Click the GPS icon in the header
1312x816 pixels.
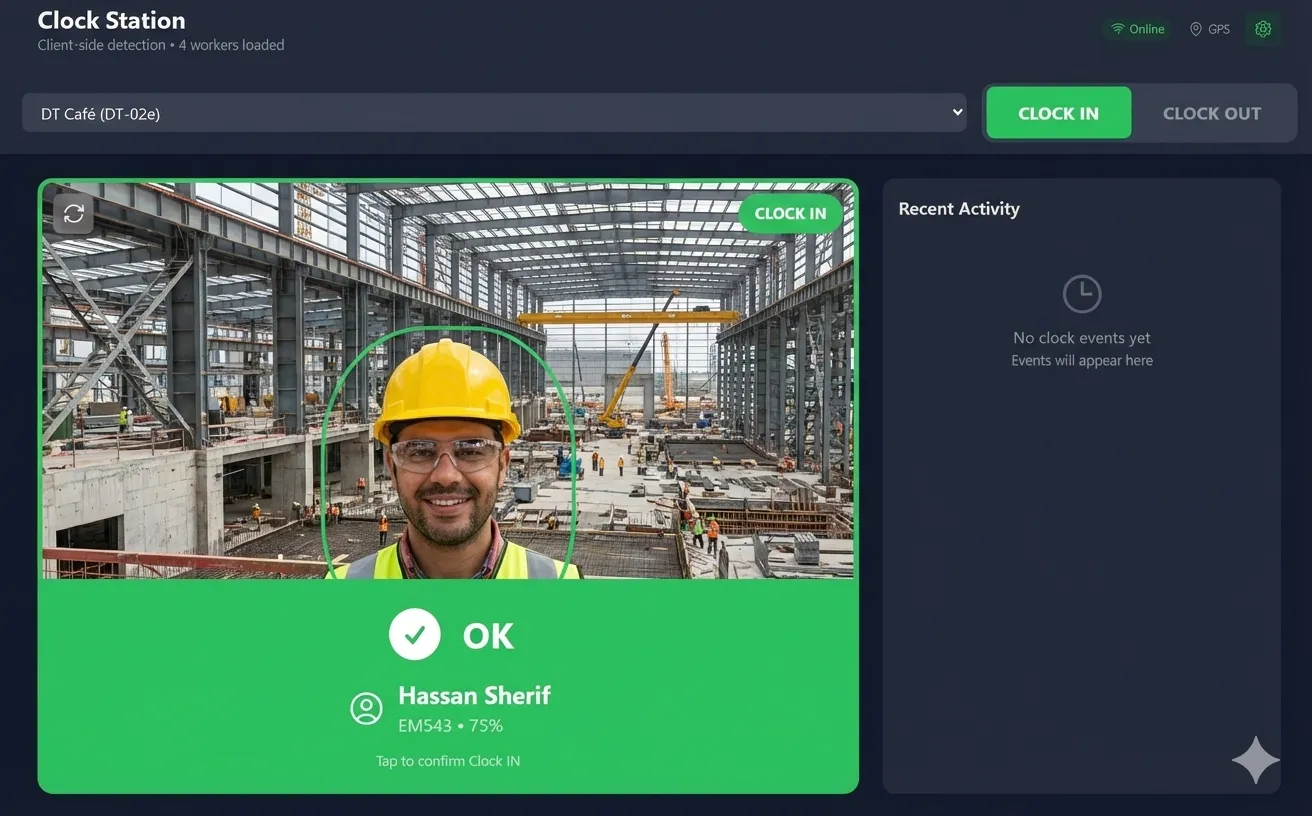[1196, 29]
